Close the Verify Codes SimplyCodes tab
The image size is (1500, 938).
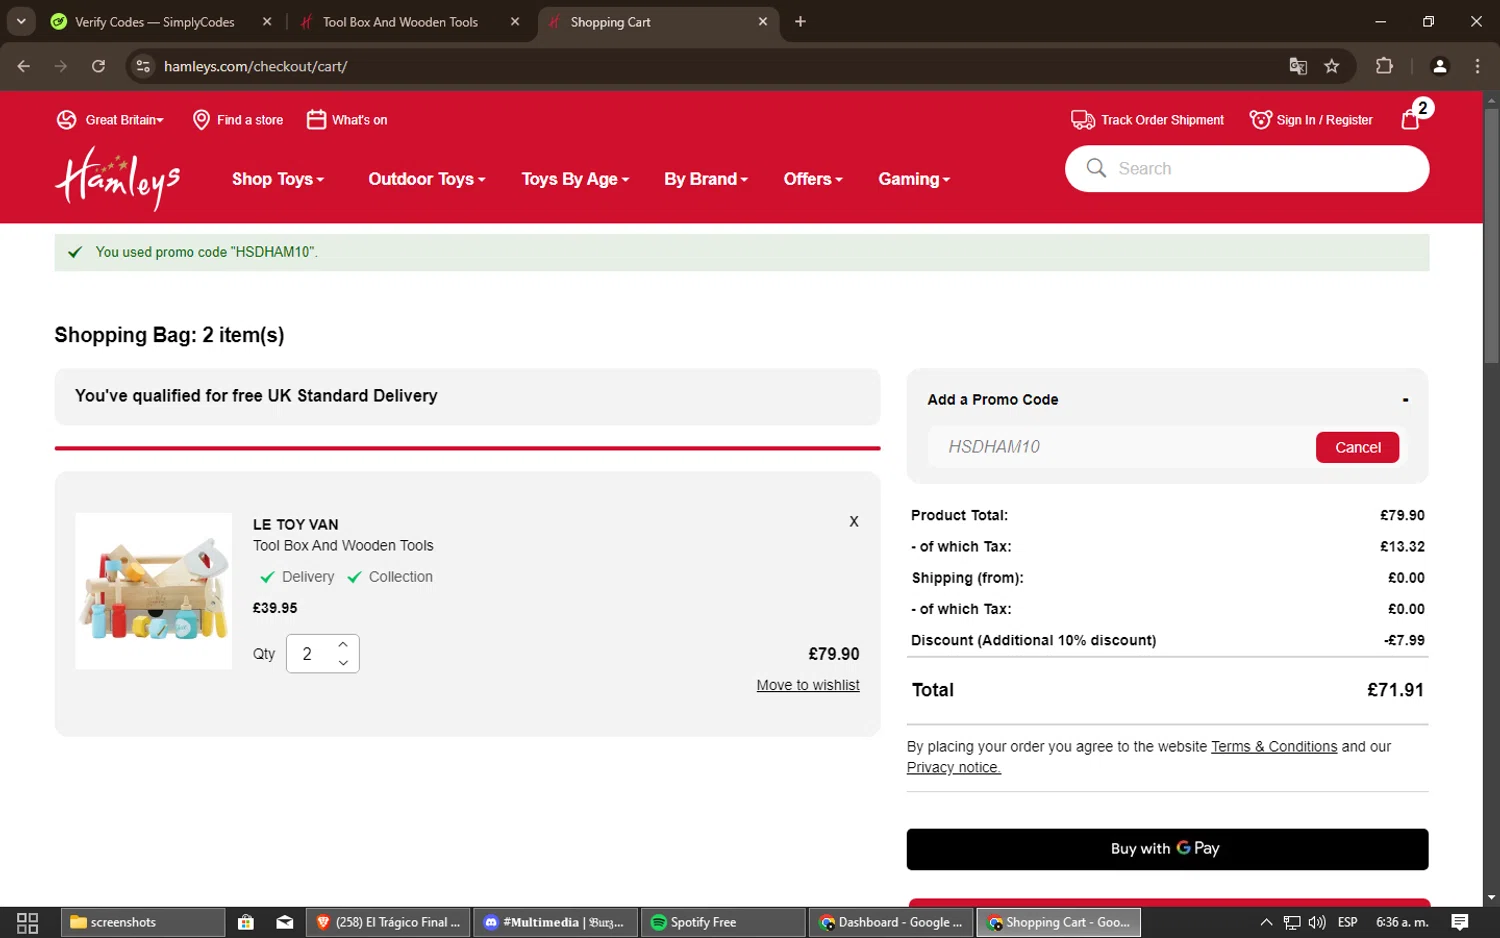click(x=267, y=21)
